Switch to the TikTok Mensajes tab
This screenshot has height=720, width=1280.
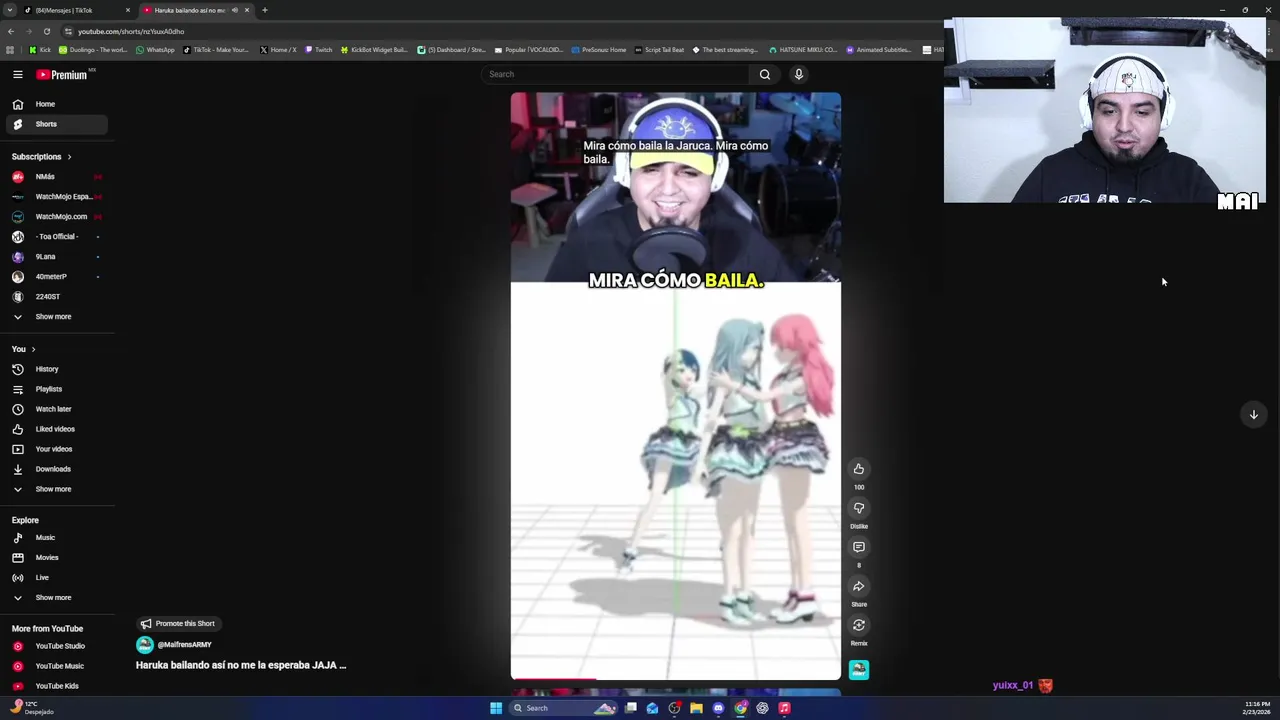tap(76, 10)
